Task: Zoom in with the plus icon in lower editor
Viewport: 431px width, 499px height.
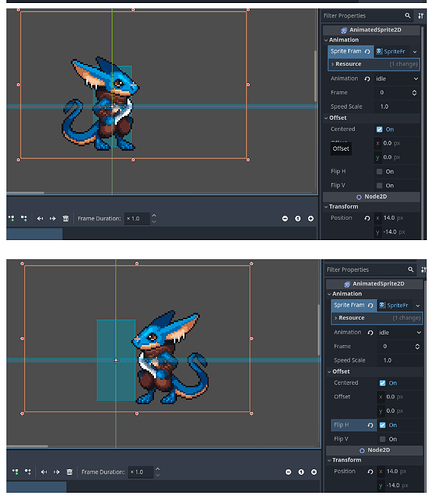Action: pyautogui.click(x=314, y=472)
